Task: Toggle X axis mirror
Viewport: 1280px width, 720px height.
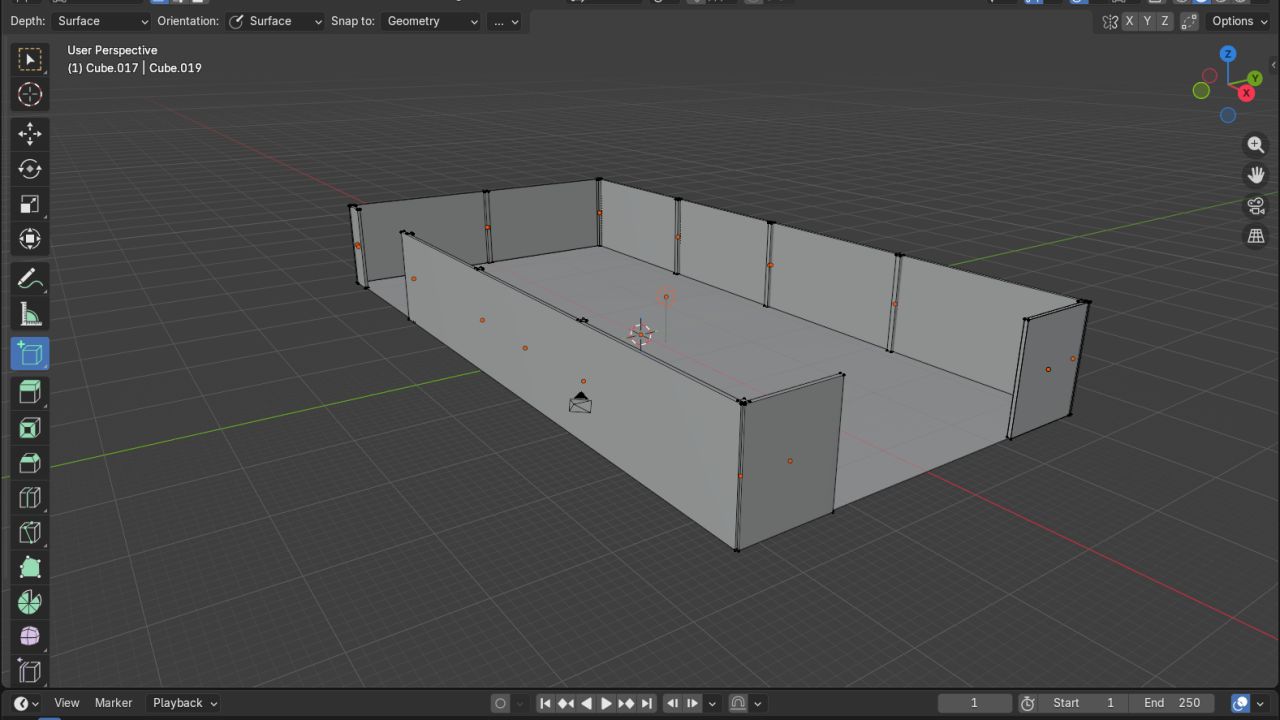Action: tap(1129, 21)
